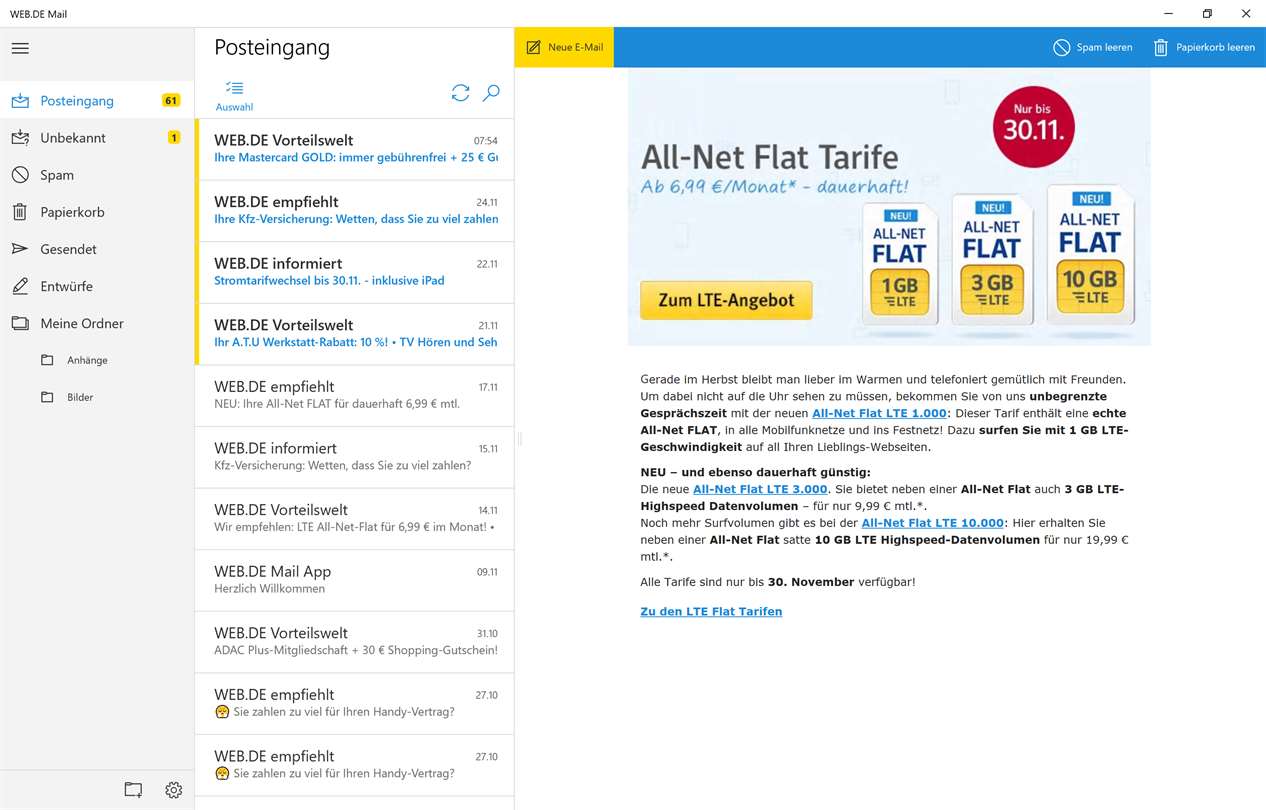Select the Unbekannt folder

click(x=73, y=138)
